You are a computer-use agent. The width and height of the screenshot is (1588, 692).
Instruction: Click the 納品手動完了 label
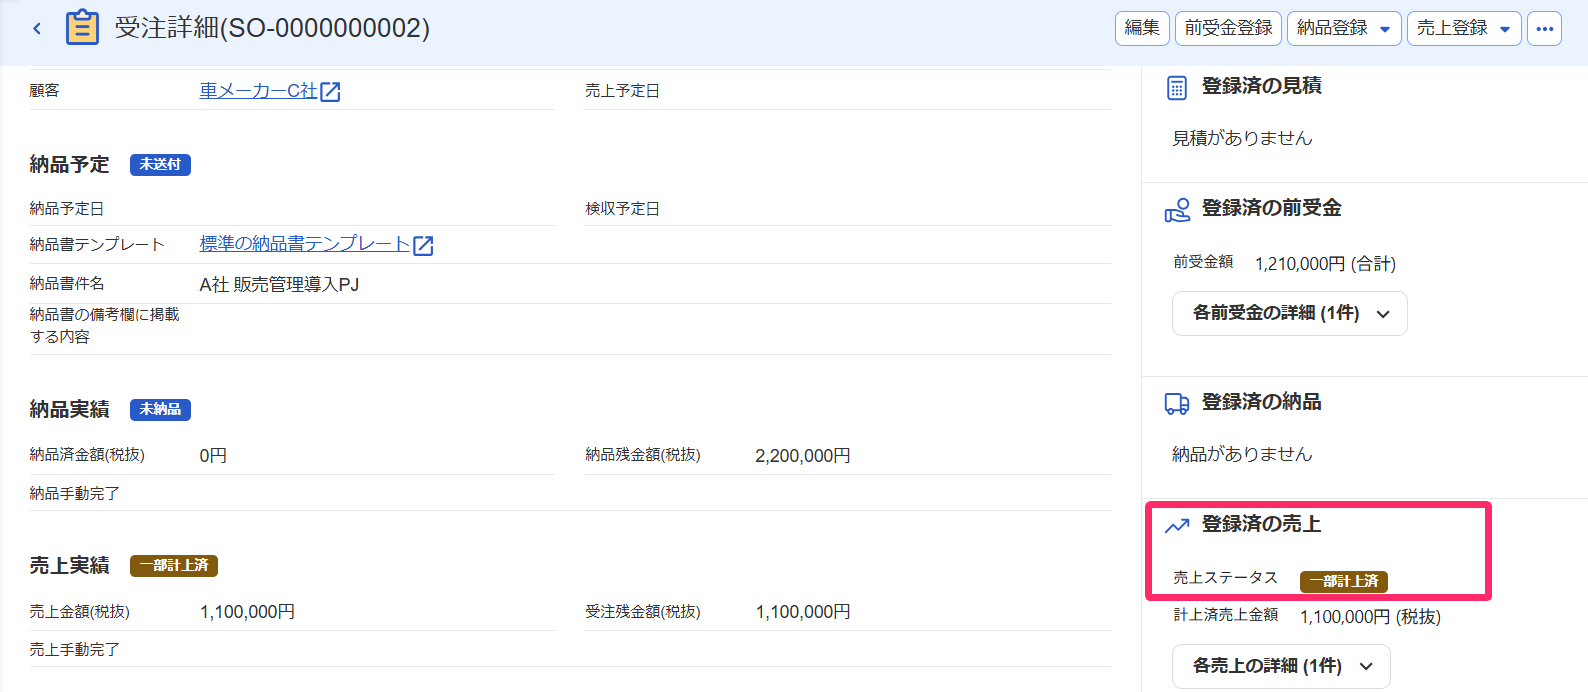[x=74, y=494]
